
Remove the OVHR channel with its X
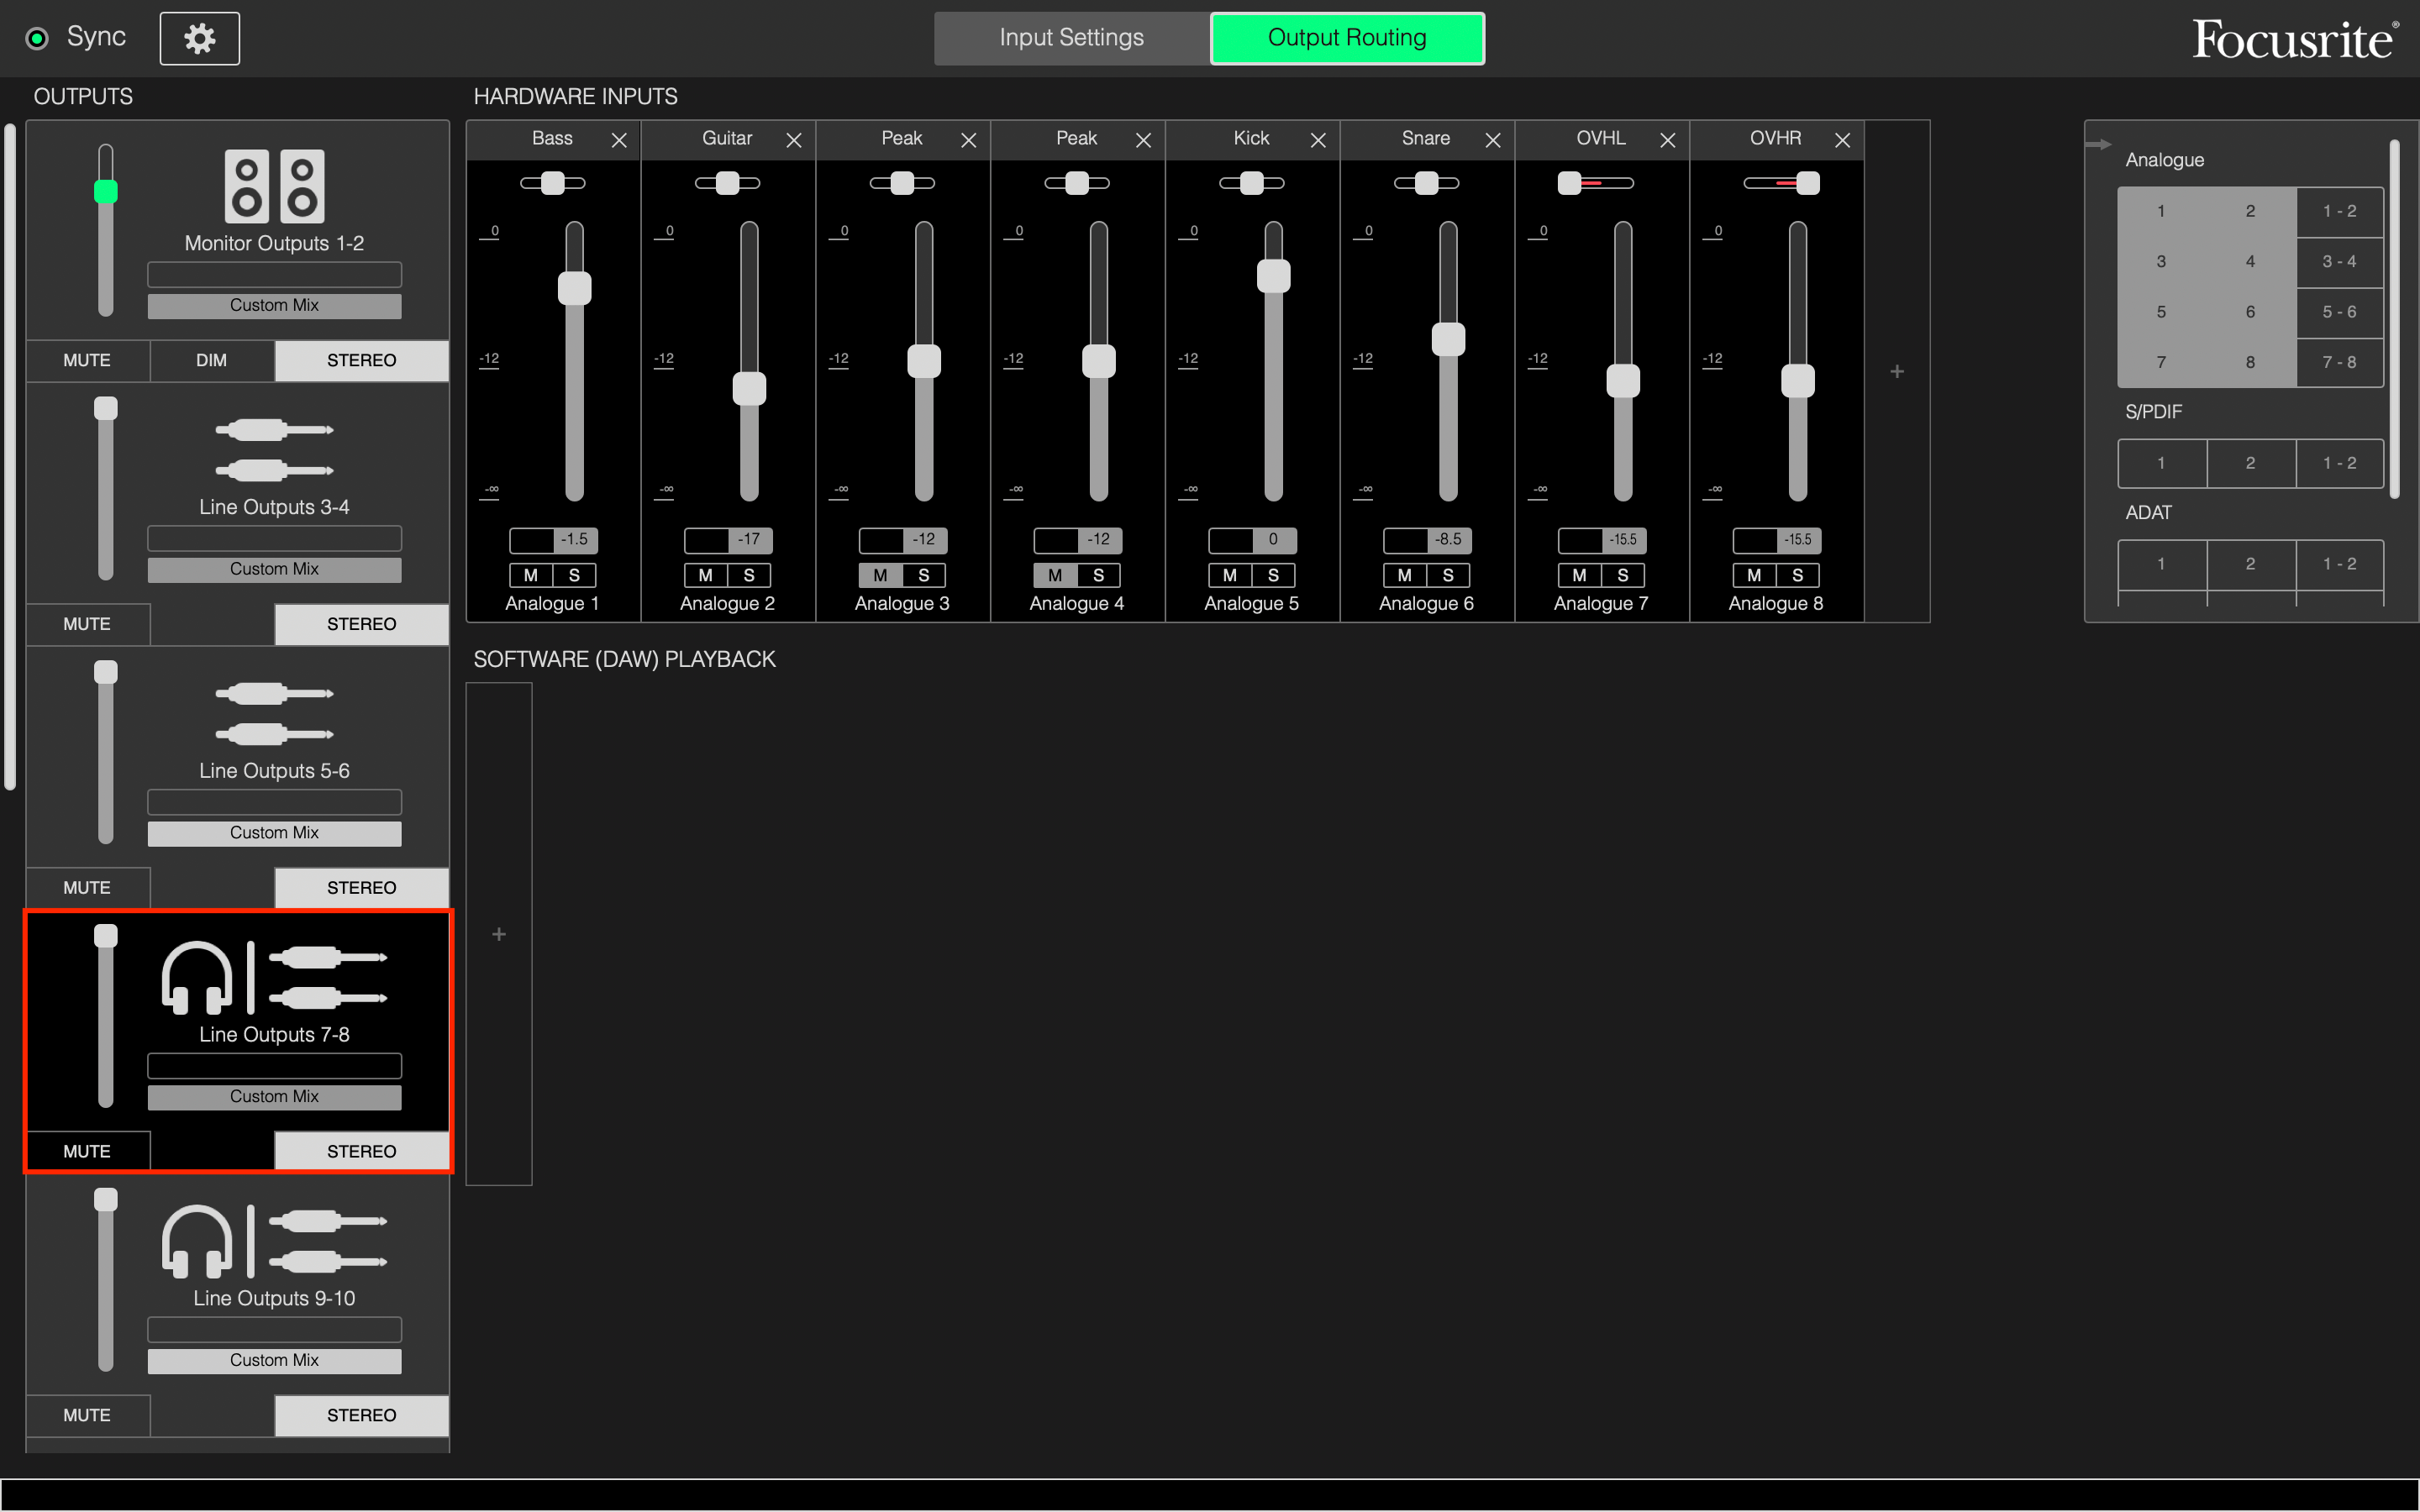[x=1842, y=140]
